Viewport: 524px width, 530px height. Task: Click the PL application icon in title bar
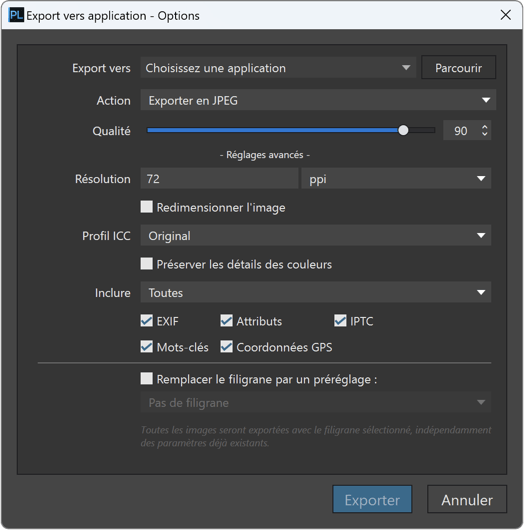click(x=16, y=16)
